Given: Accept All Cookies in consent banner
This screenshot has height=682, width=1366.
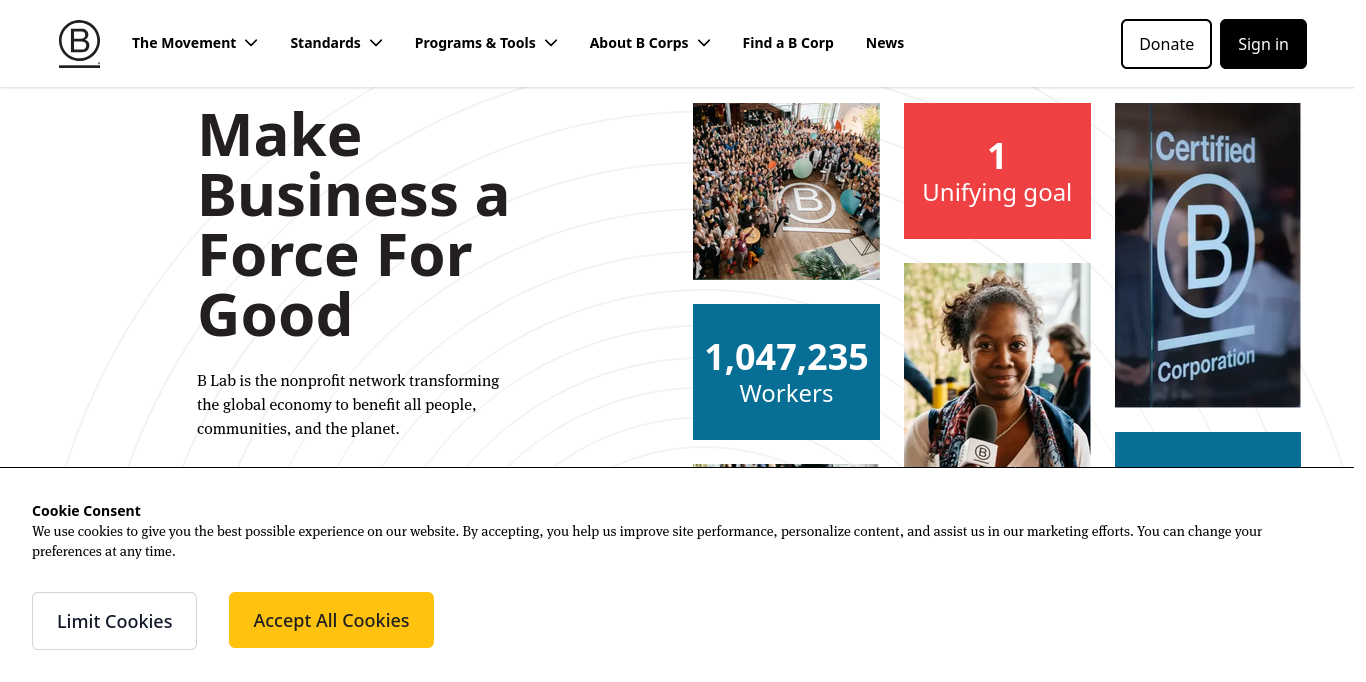Looking at the screenshot, I should 331,620.
